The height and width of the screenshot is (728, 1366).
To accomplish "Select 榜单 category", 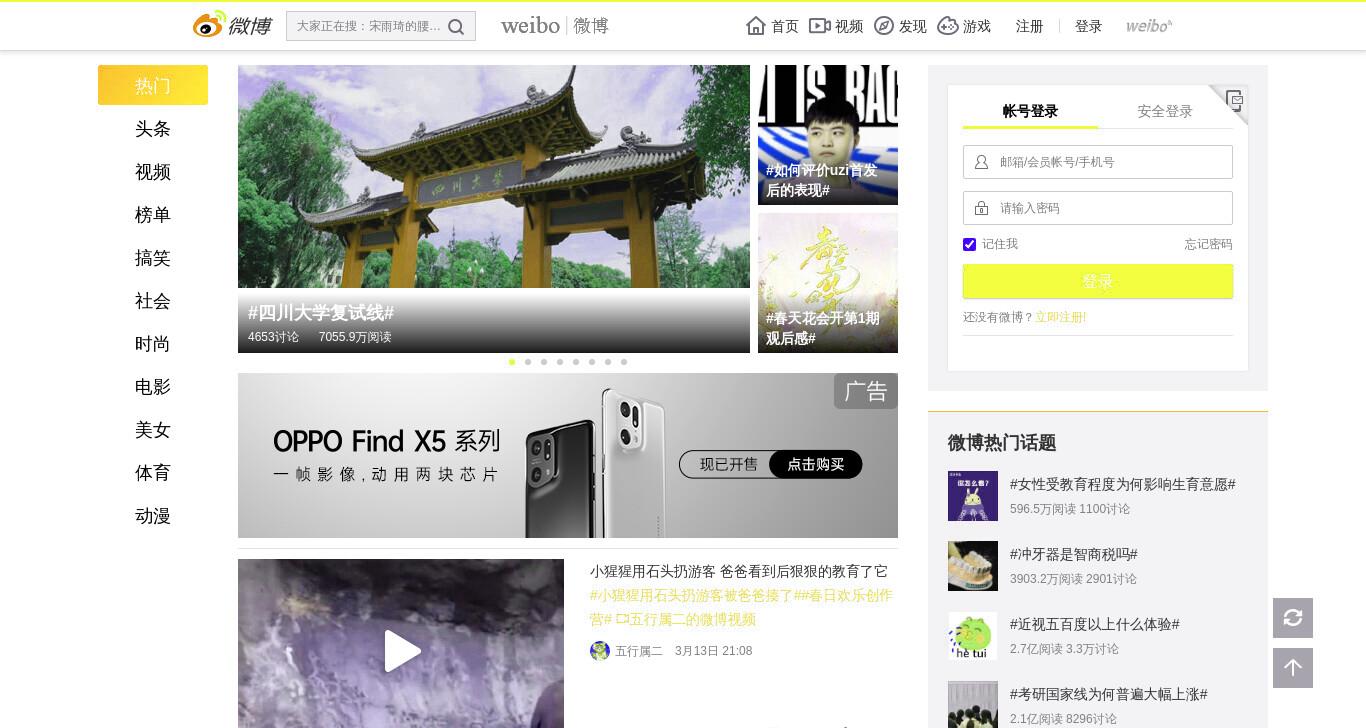I will click(x=153, y=215).
